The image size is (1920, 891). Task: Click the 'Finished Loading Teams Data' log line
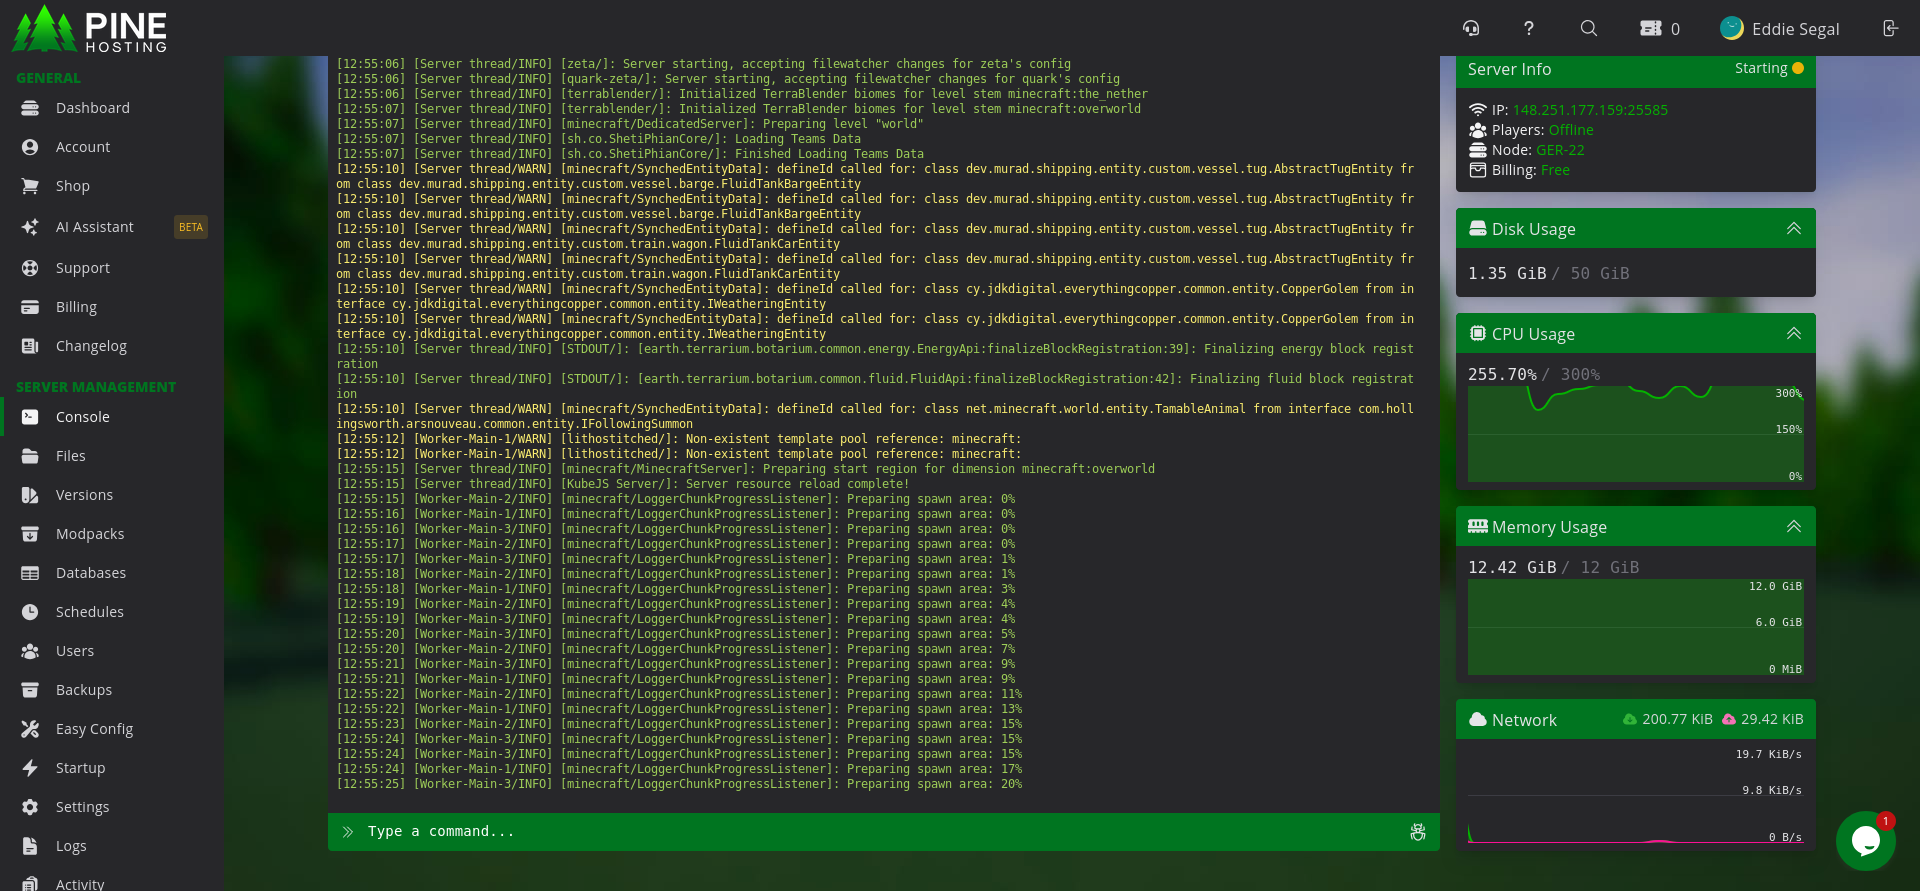pyautogui.click(x=630, y=154)
